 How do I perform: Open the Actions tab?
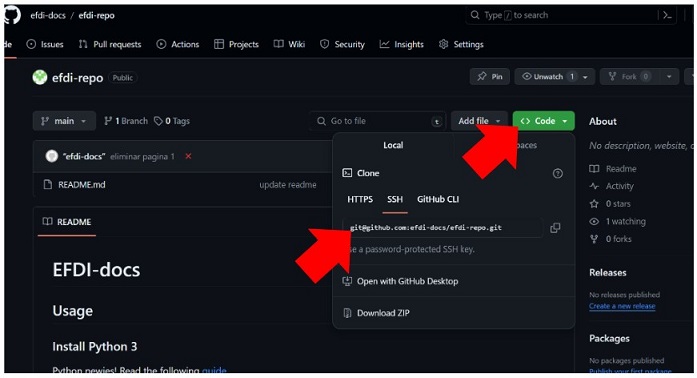pos(178,44)
